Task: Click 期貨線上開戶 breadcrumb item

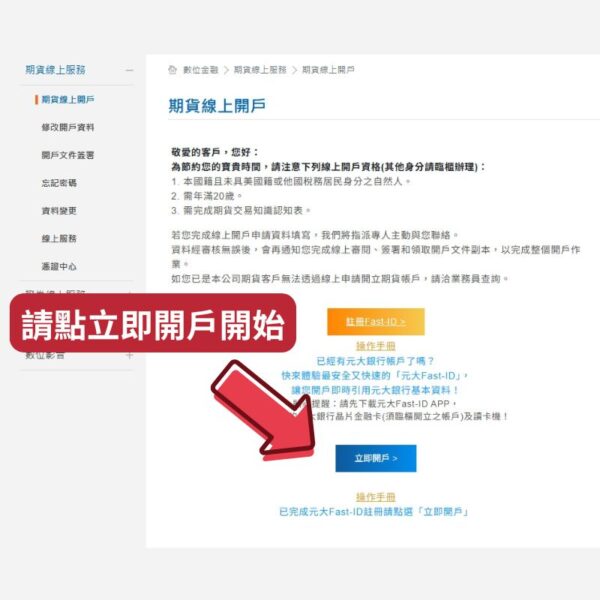Action: [328, 70]
